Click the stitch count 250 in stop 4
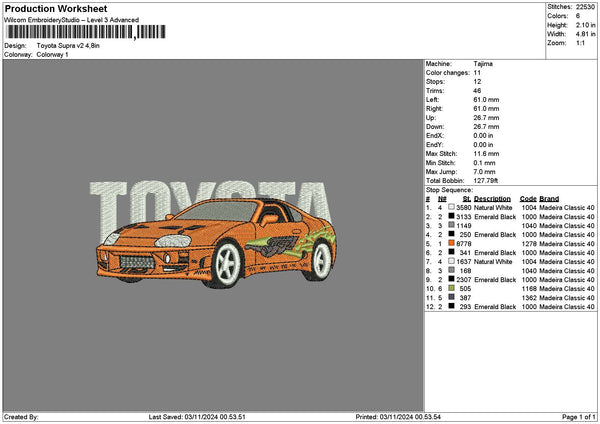This screenshot has width=600, height=424. tap(465, 235)
